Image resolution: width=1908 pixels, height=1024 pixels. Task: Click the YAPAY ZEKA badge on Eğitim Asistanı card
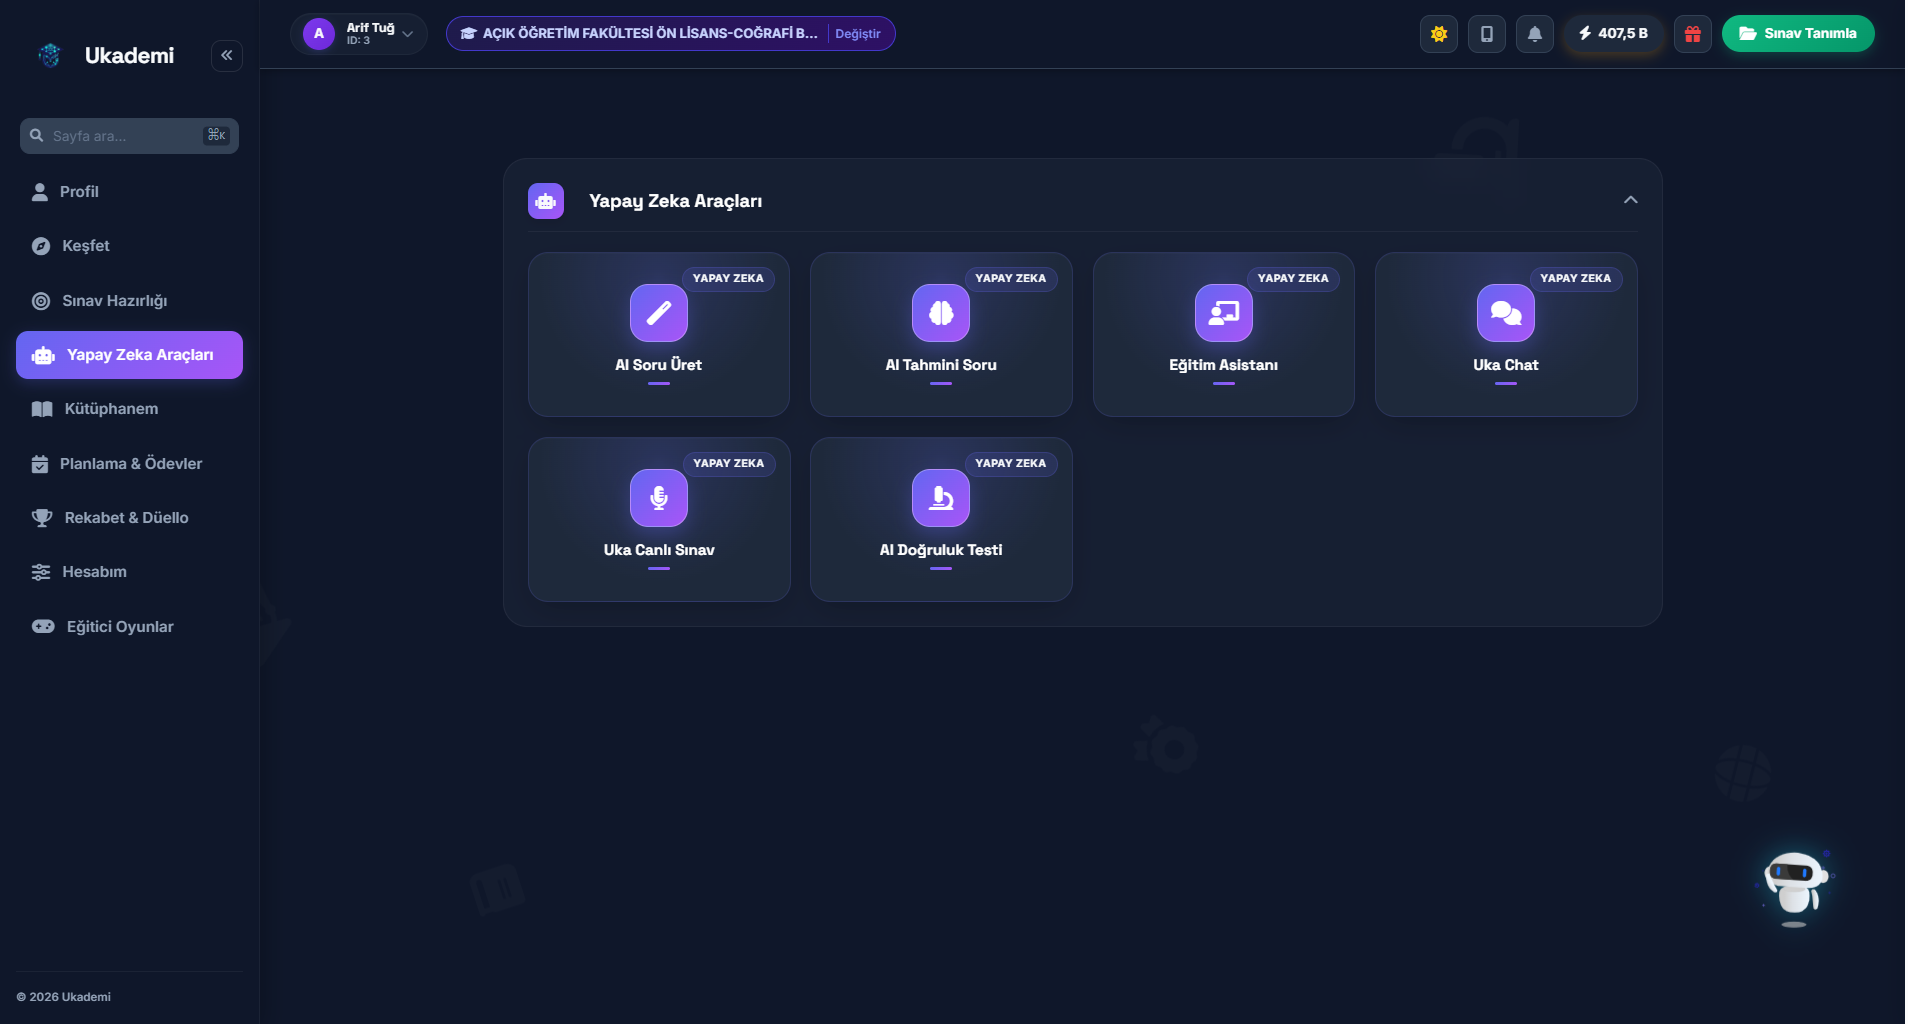[x=1293, y=278]
